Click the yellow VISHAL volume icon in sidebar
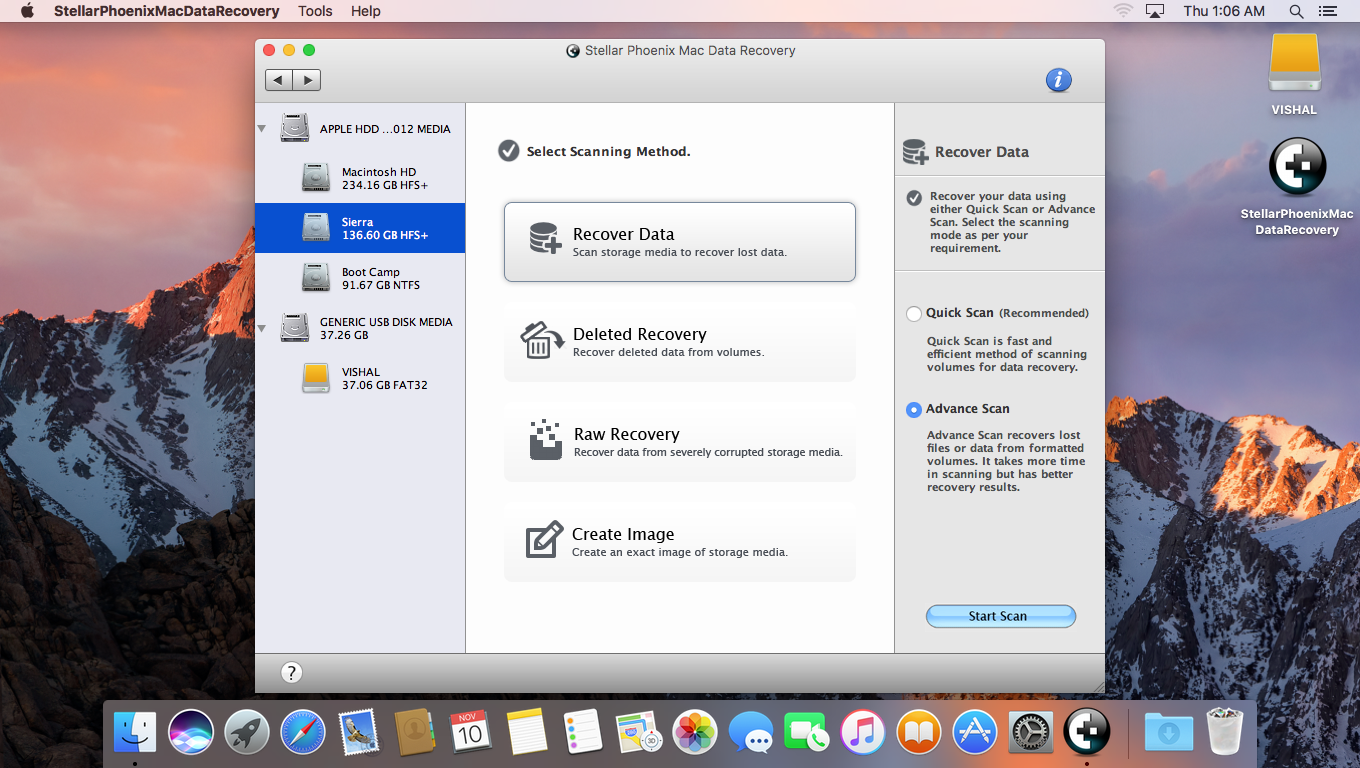The height and width of the screenshot is (768, 1360). tap(316, 378)
